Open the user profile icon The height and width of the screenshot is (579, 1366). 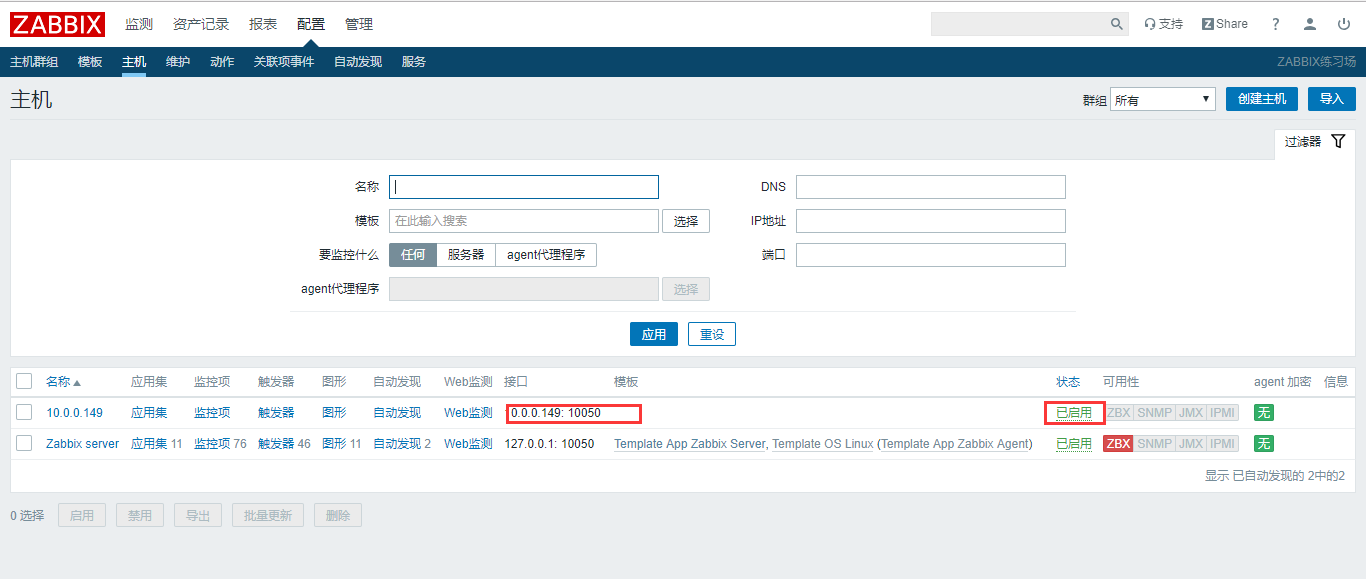pos(1310,24)
